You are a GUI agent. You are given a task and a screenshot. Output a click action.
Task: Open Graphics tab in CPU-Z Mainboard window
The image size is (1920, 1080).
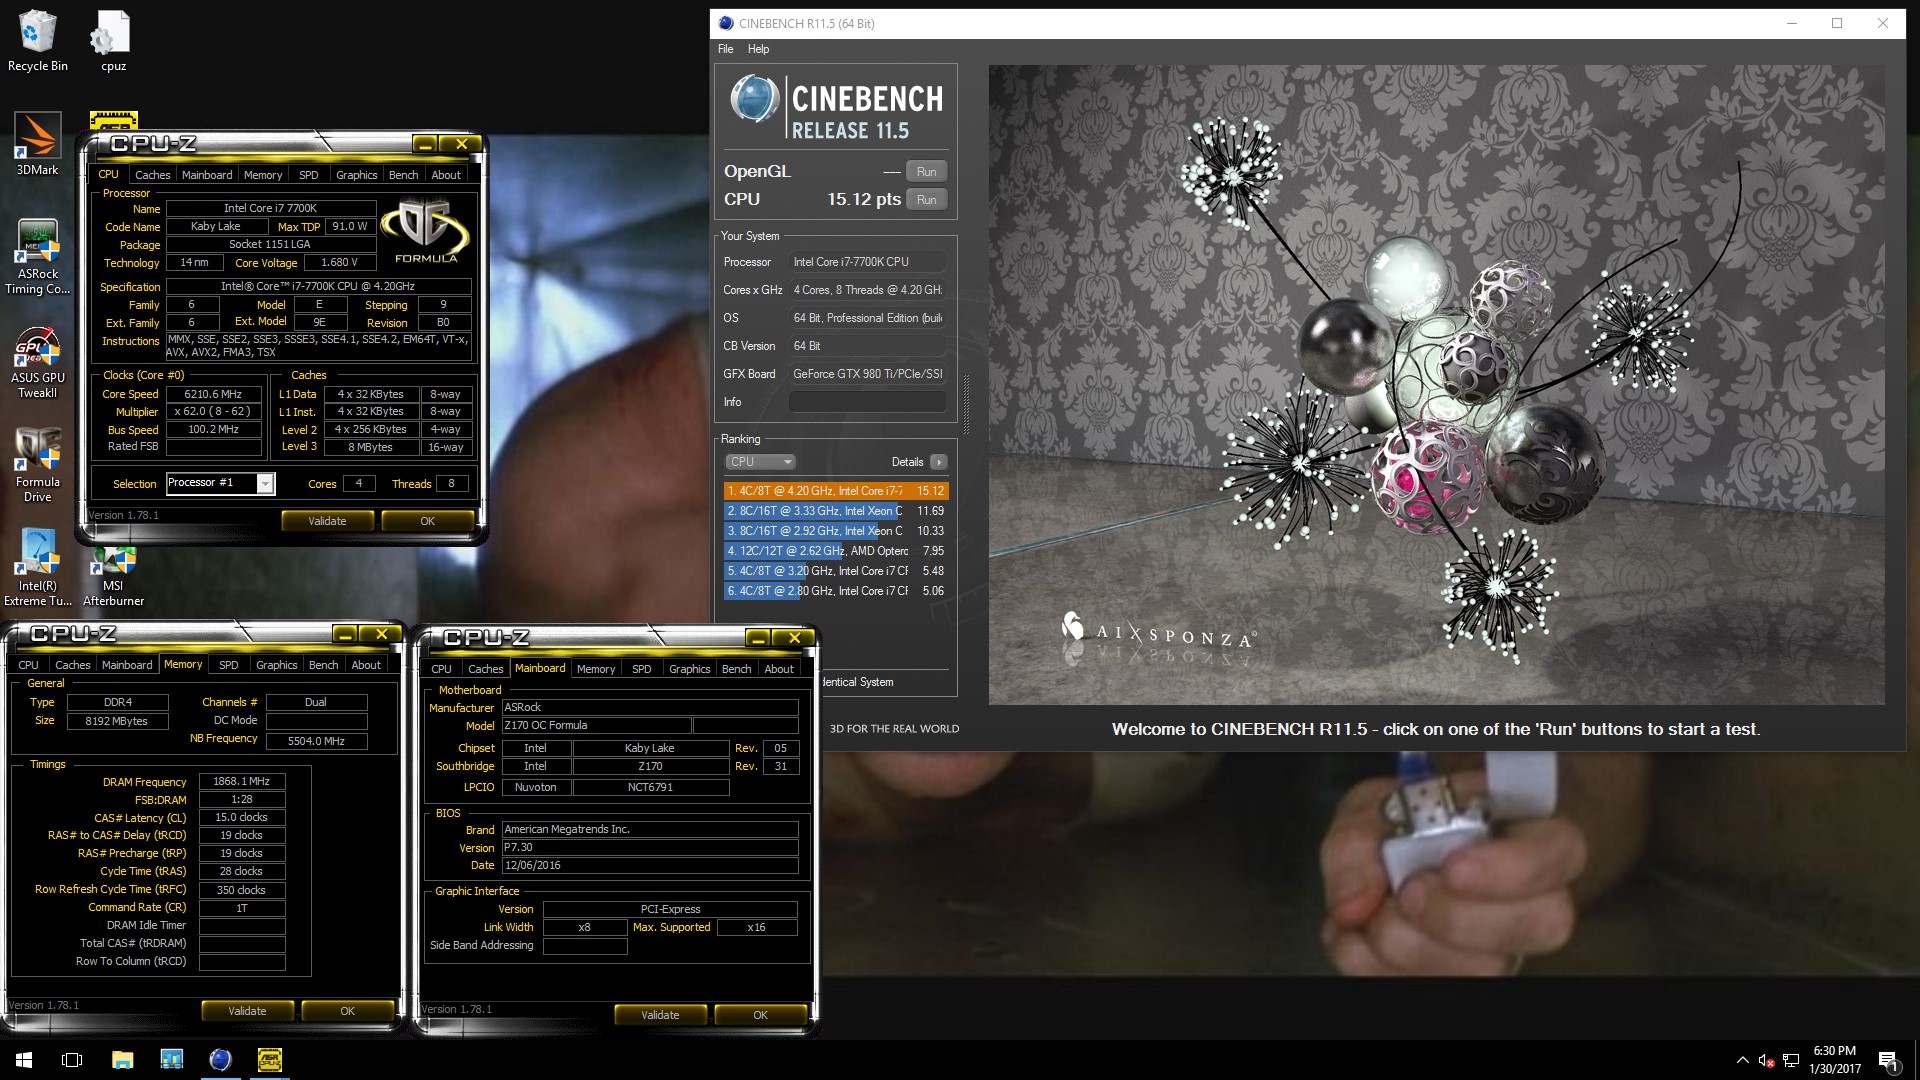point(690,669)
